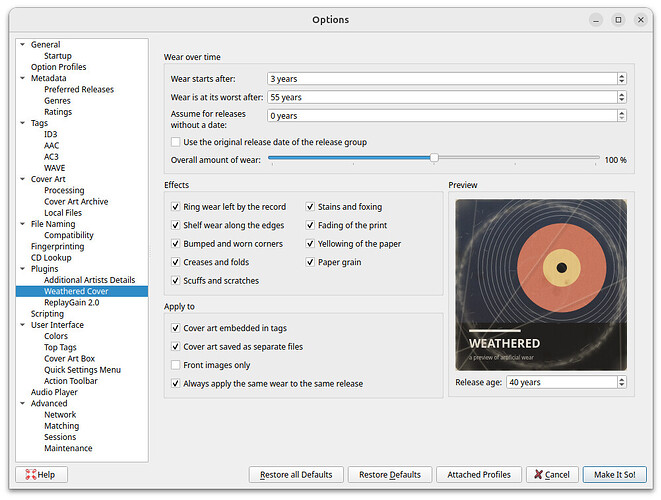The height and width of the screenshot is (500, 661).
Task: Open Attached Profiles
Action: pyautogui.click(x=478, y=474)
